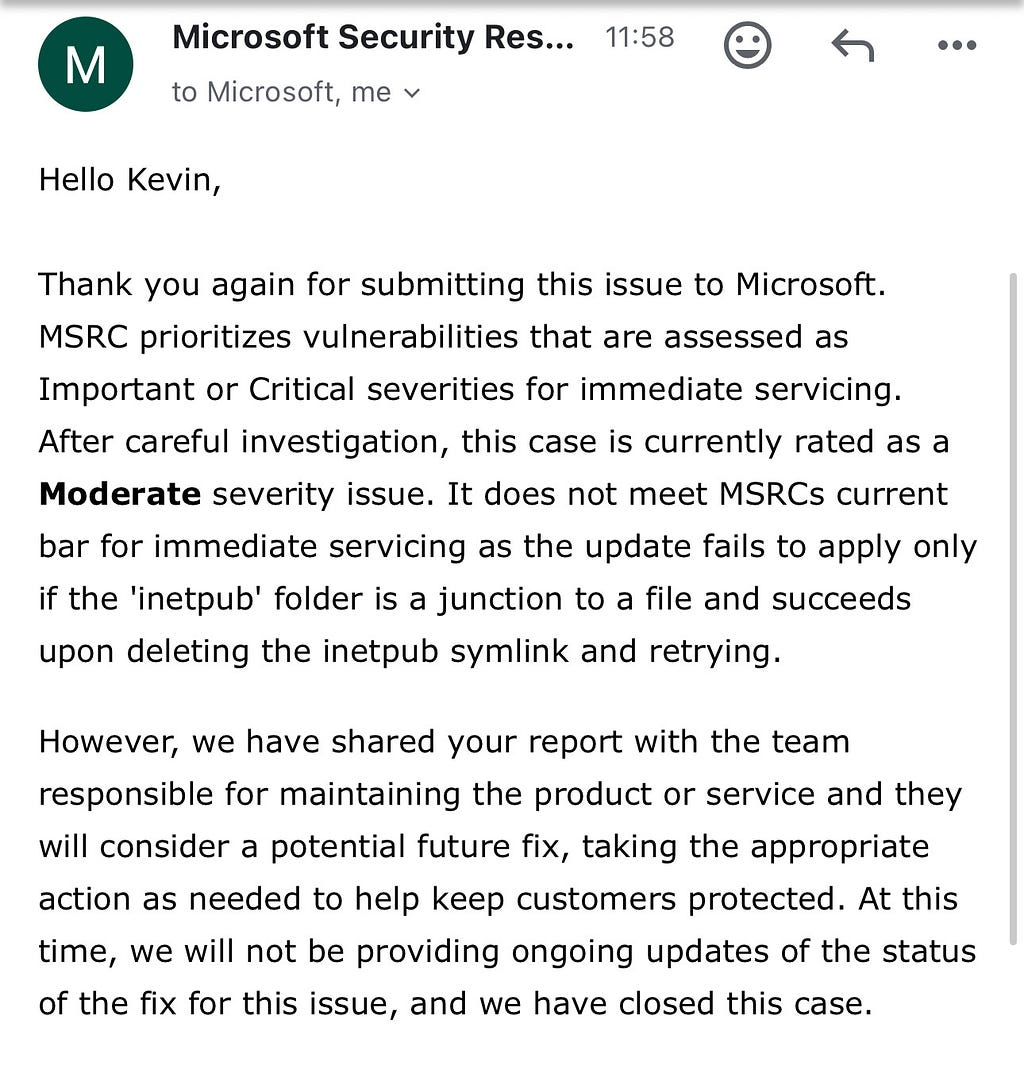Click the 'However, we have shared' sentence

coord(444,741)
